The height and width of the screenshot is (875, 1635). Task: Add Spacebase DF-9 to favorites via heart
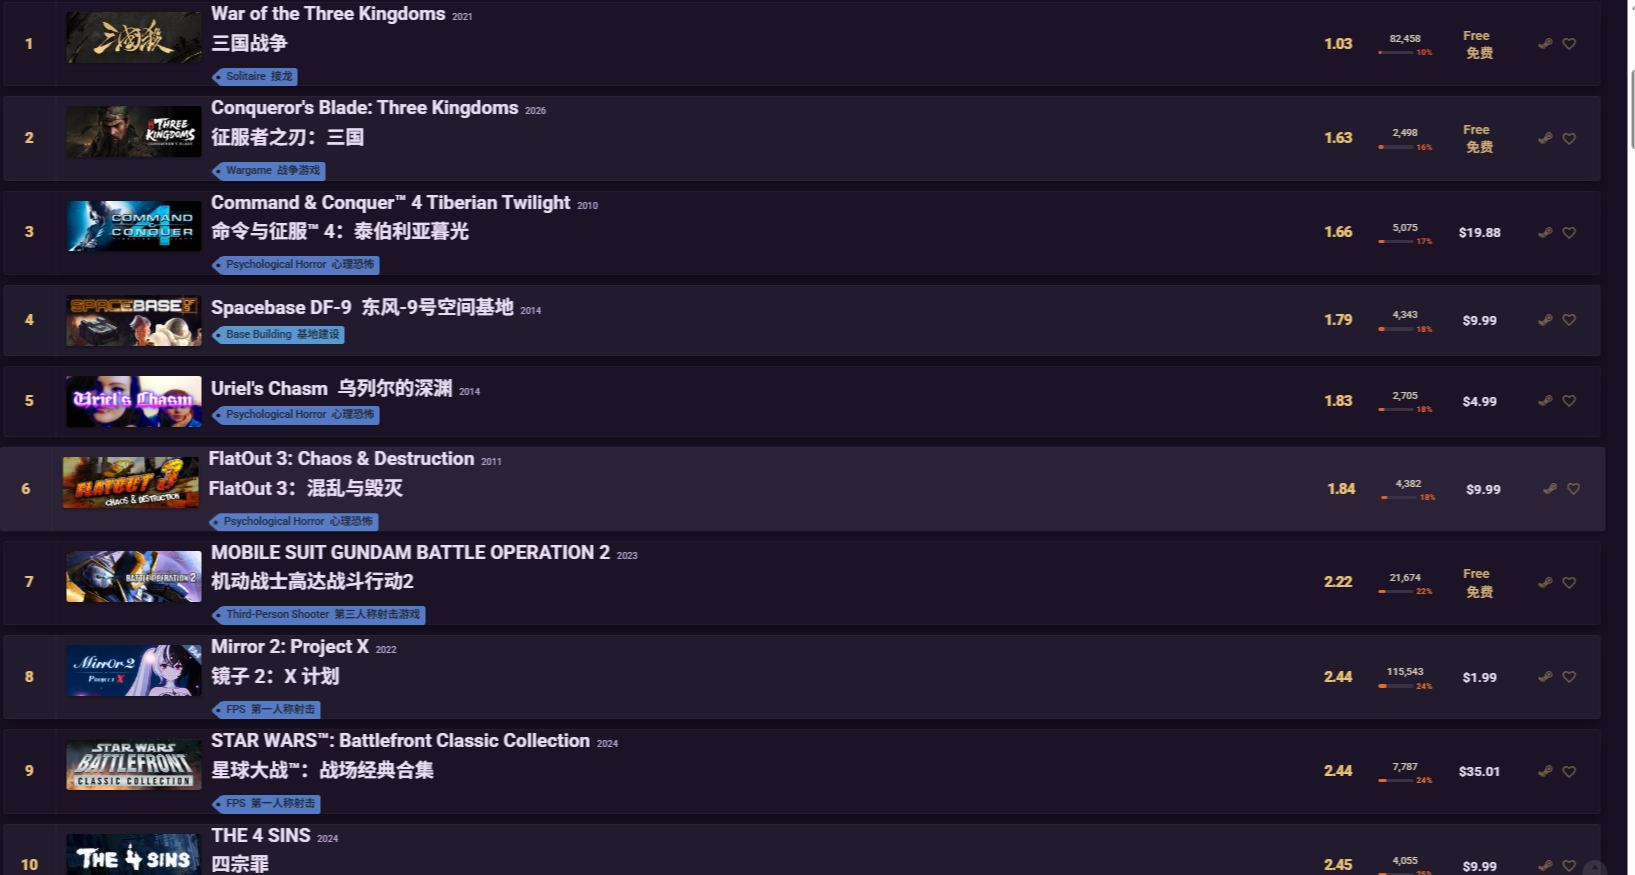[1569, 320]
